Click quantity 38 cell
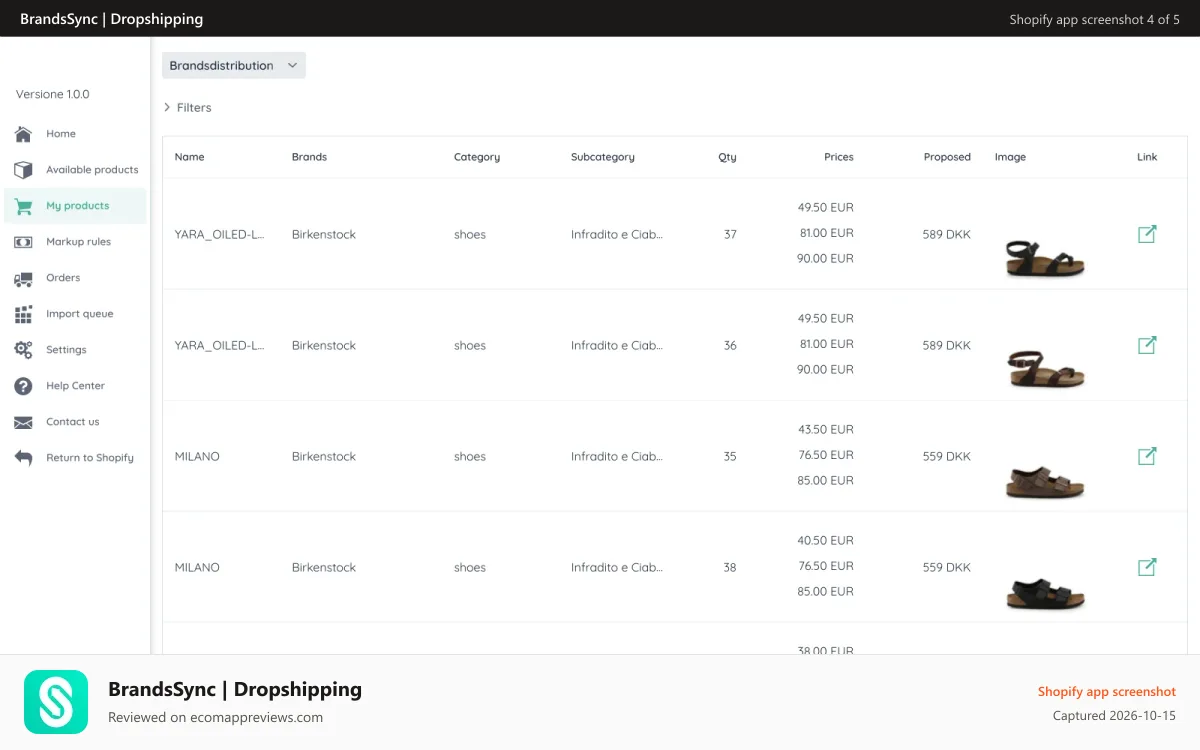Image resolution: width=1200 pixels, height=750 pixels. pos(730,567)
